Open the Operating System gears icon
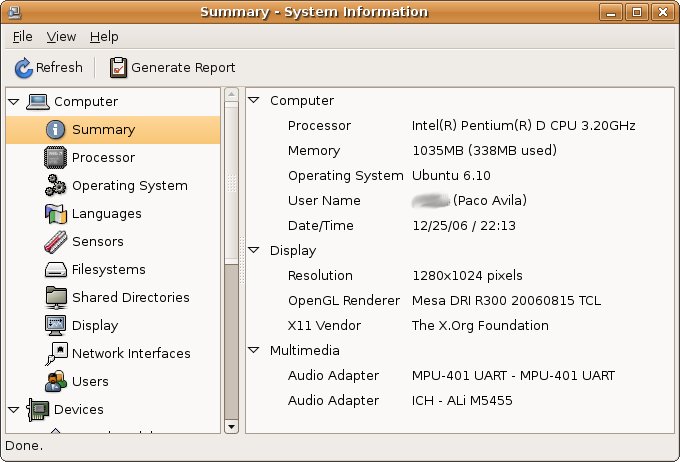Screen dimensions: 680x462 [x=56, y=186]
